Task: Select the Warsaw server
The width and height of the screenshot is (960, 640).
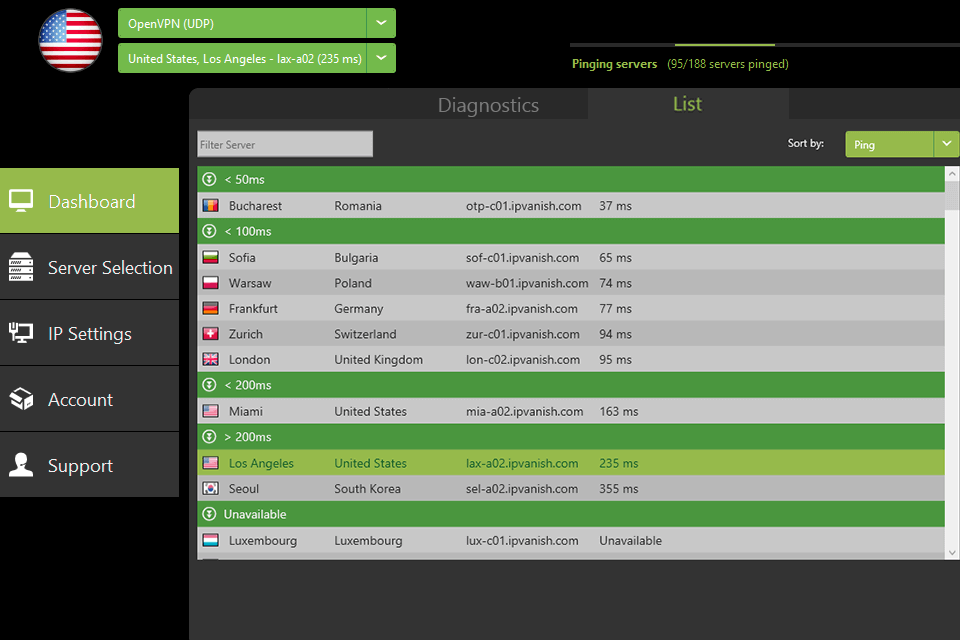Action: (x=571, y=283)
